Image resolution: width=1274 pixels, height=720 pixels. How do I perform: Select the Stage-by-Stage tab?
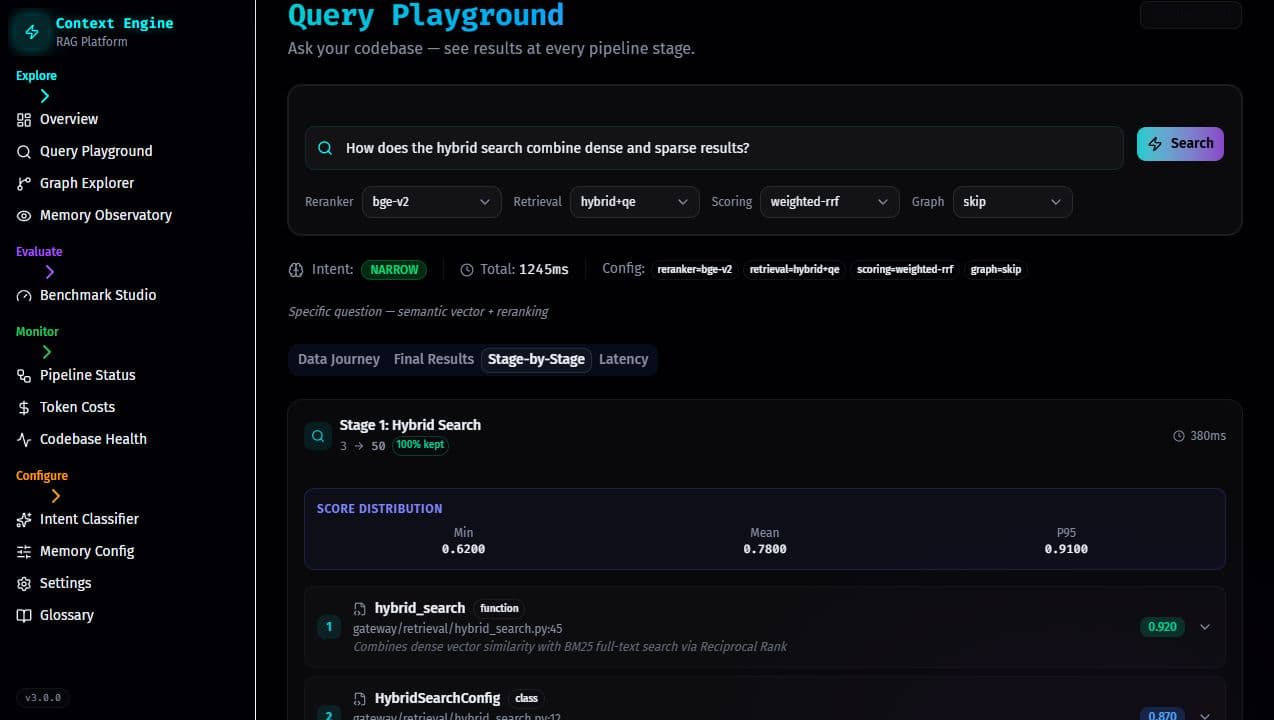(536, 360)
